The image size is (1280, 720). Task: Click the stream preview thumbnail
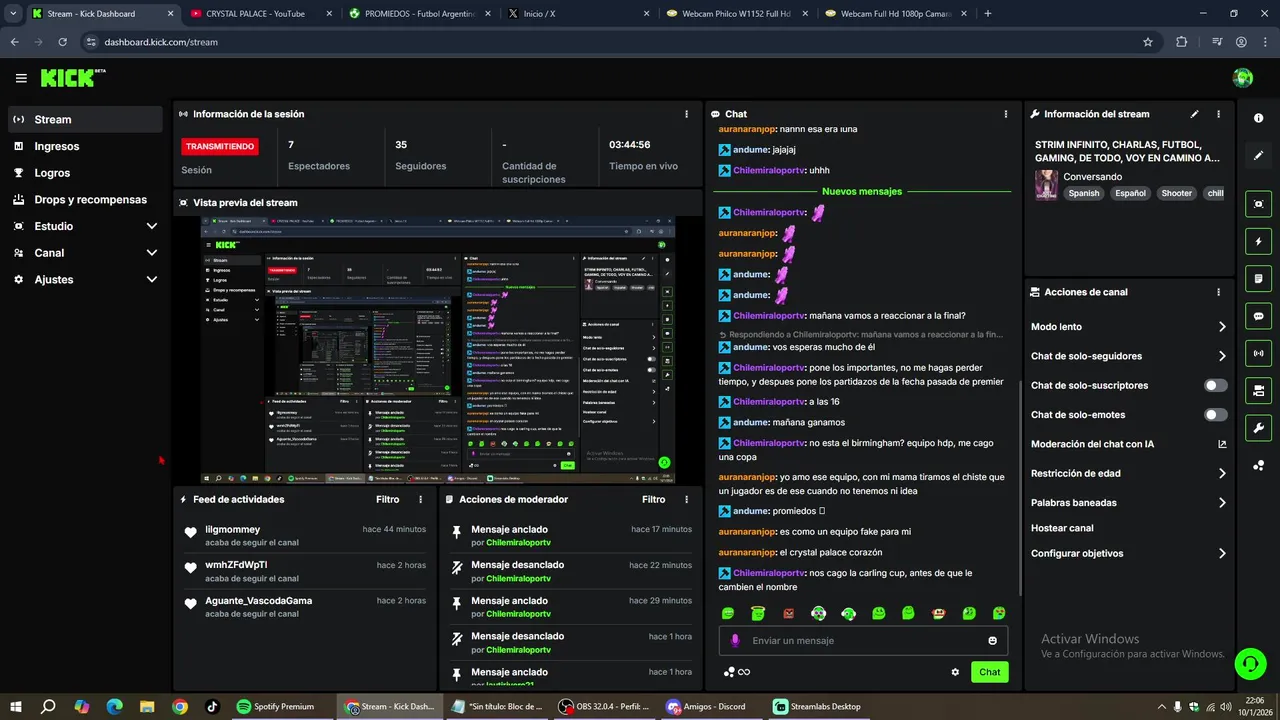pos(438,350)
